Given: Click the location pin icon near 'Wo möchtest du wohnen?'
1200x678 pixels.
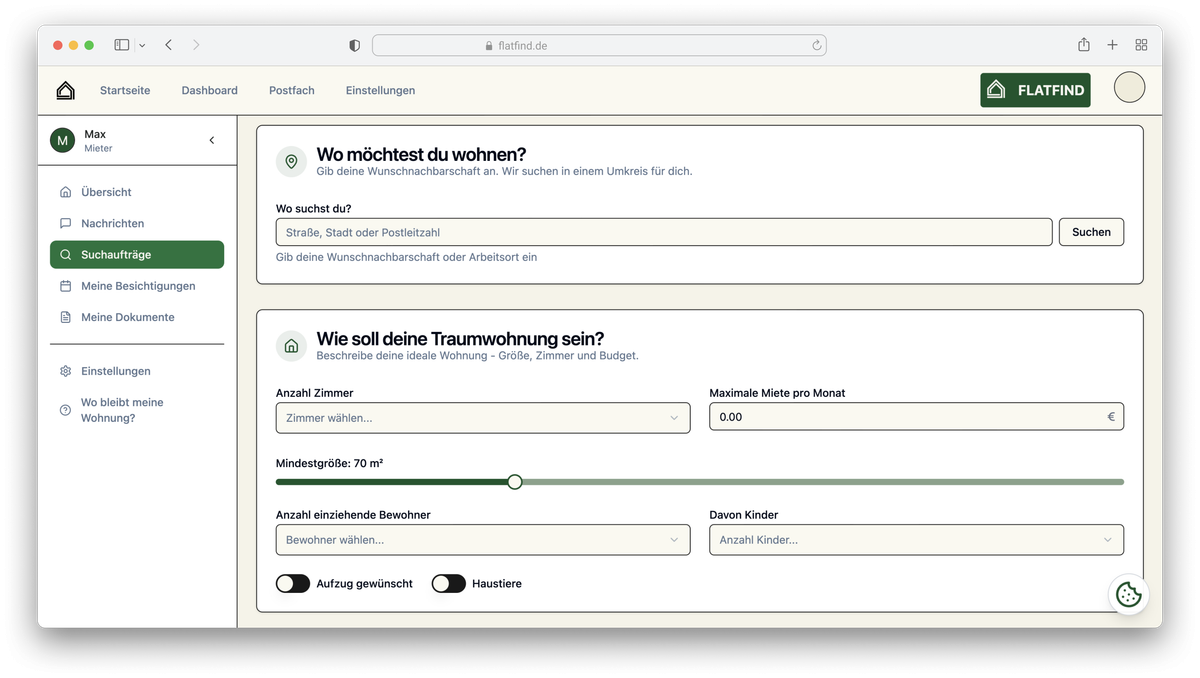Looking at the screenshot, I should [290, 160].
